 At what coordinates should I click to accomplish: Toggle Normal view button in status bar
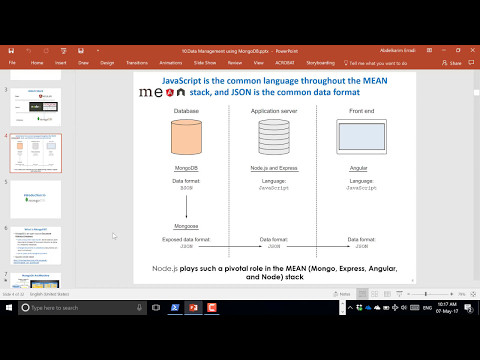pyautogui.click(x=362, y=294)
